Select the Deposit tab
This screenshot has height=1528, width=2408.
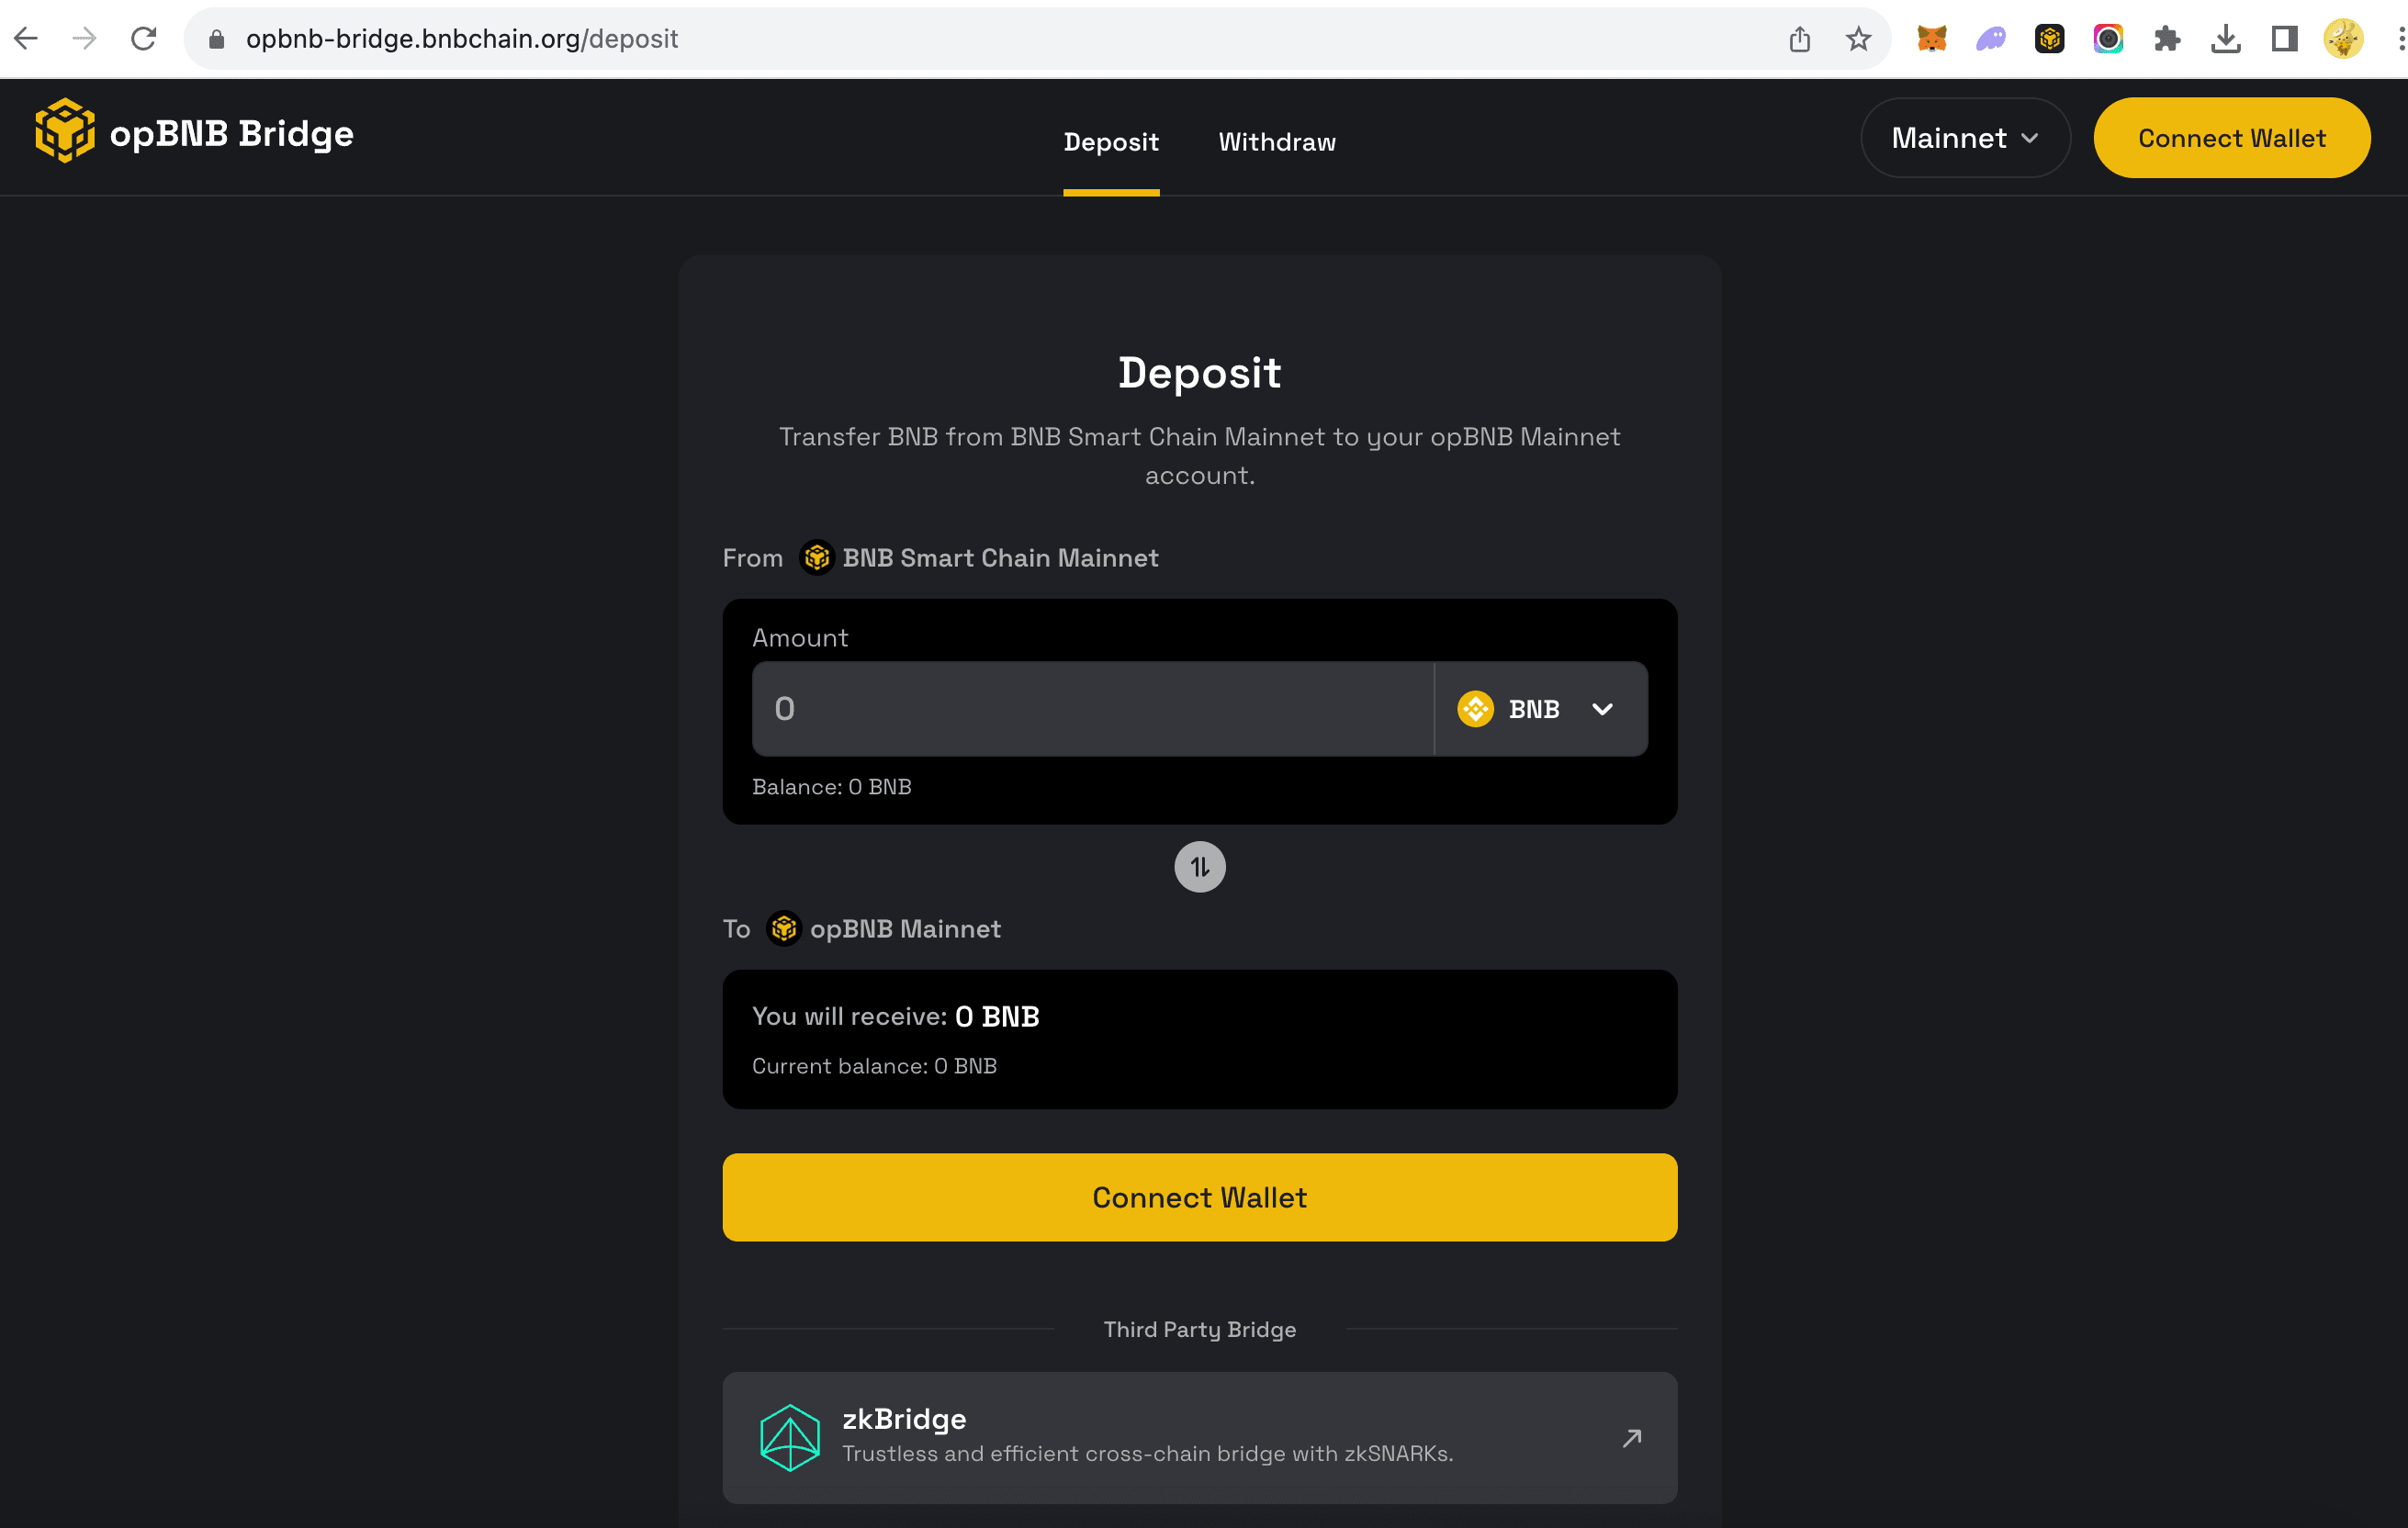1110,142
